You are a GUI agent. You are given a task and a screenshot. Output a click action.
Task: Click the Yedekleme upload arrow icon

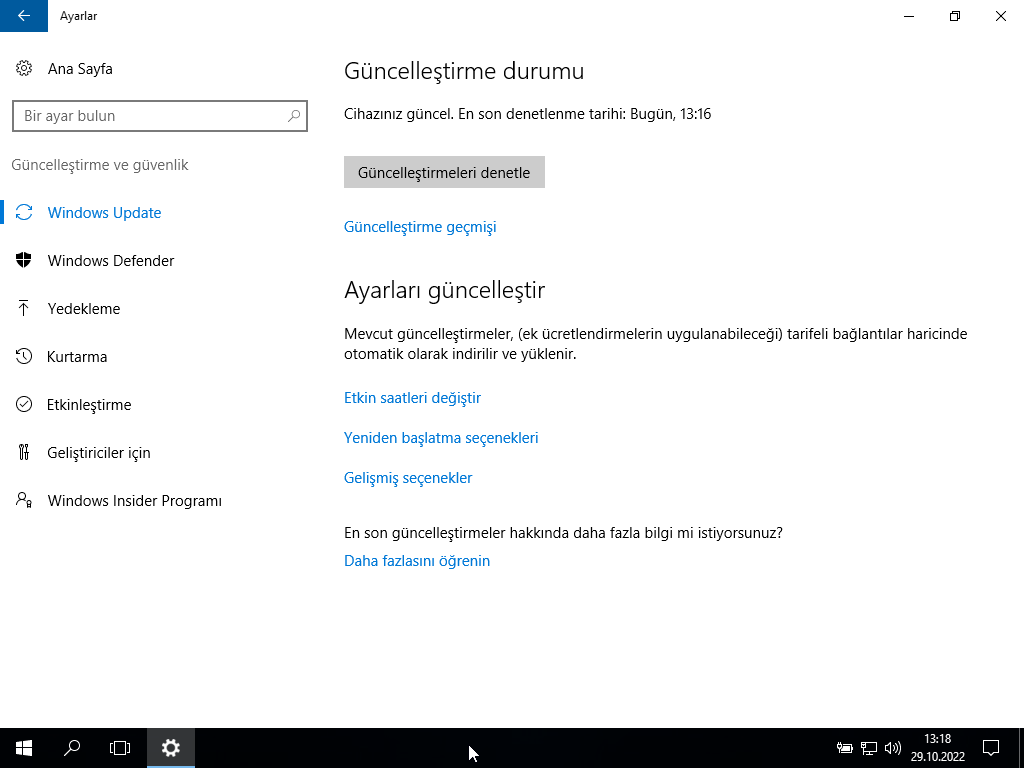pos(24,308)
